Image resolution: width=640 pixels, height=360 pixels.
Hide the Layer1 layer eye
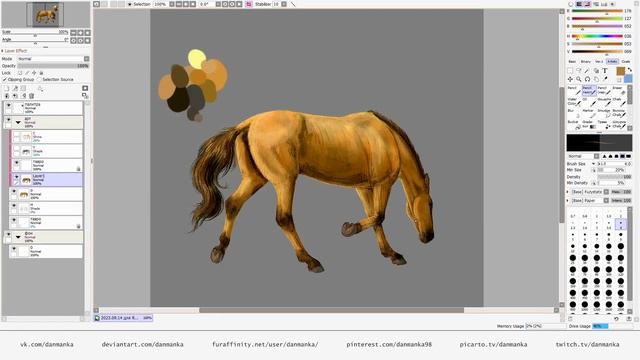(x=16, y=177)
